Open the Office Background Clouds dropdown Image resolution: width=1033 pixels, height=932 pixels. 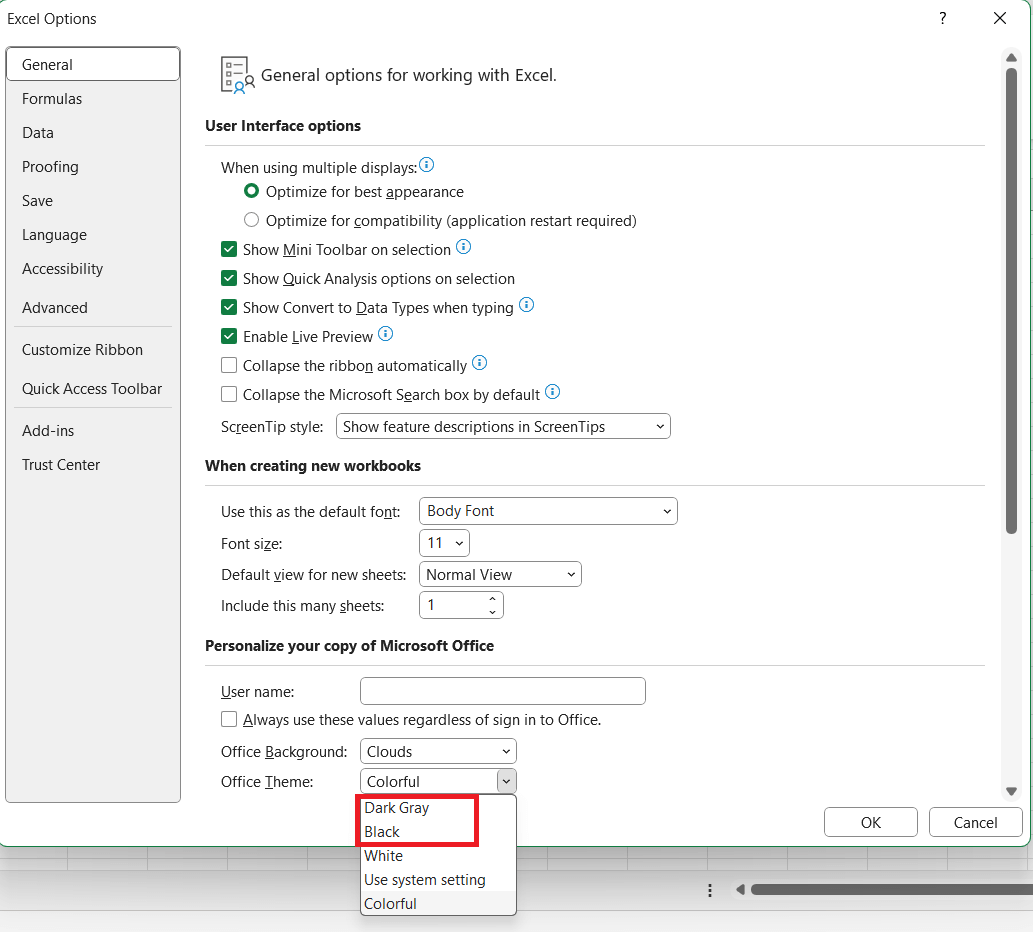coord(438,752)
